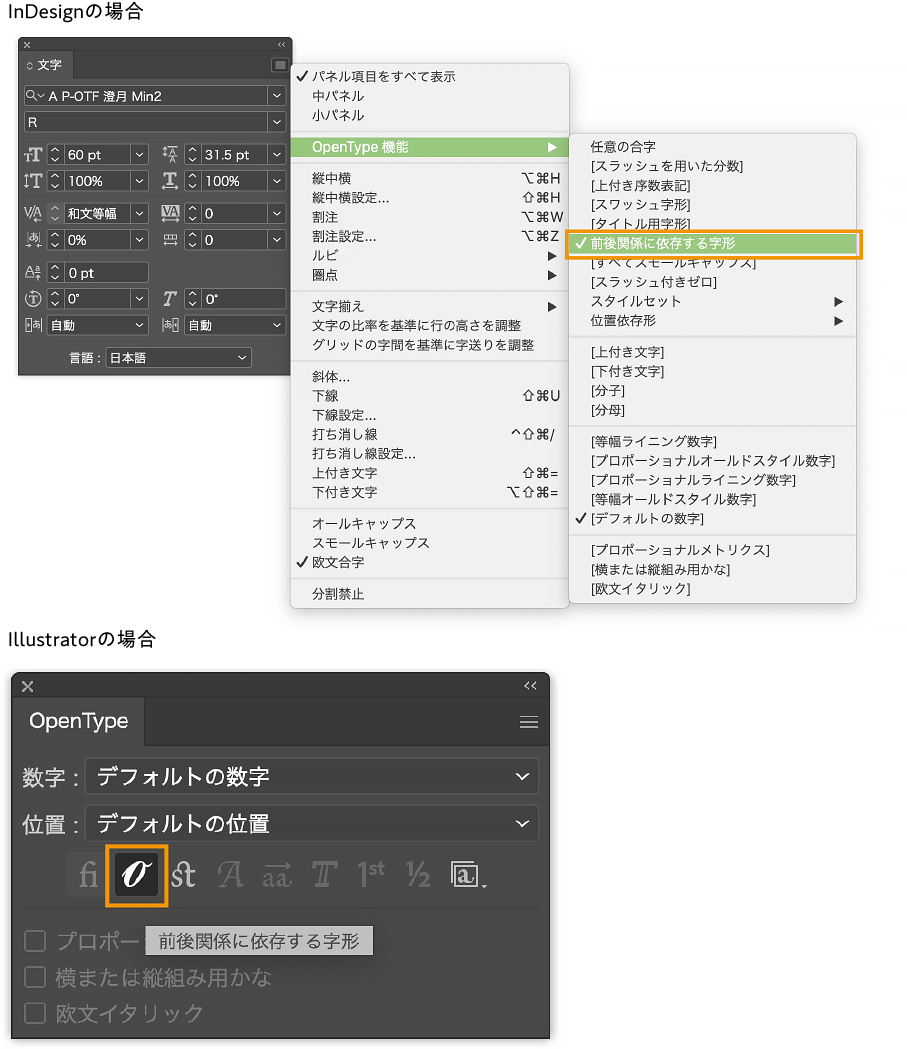Open スタイルセット submenu
The image size is (907, 1049).
[713, 301]
